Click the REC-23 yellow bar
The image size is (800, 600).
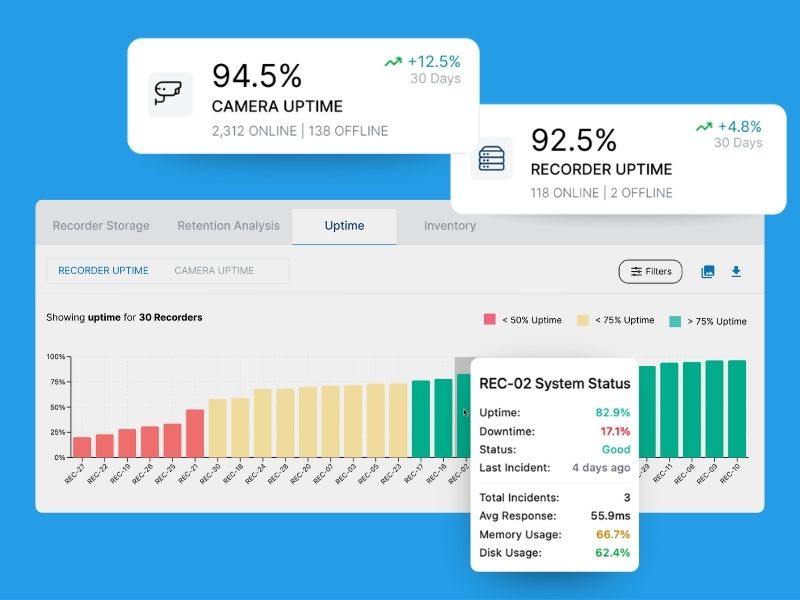coord(398,420)
